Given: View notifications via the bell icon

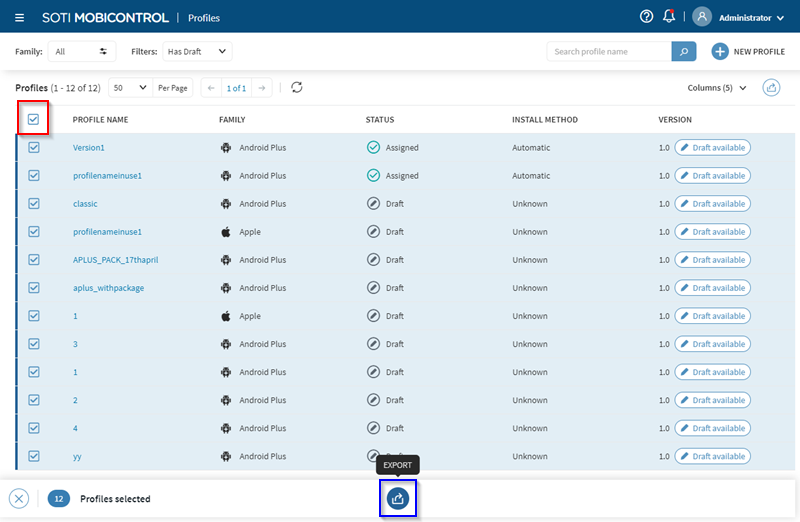Looking at the screenshot, I should [x=669, y=17].
